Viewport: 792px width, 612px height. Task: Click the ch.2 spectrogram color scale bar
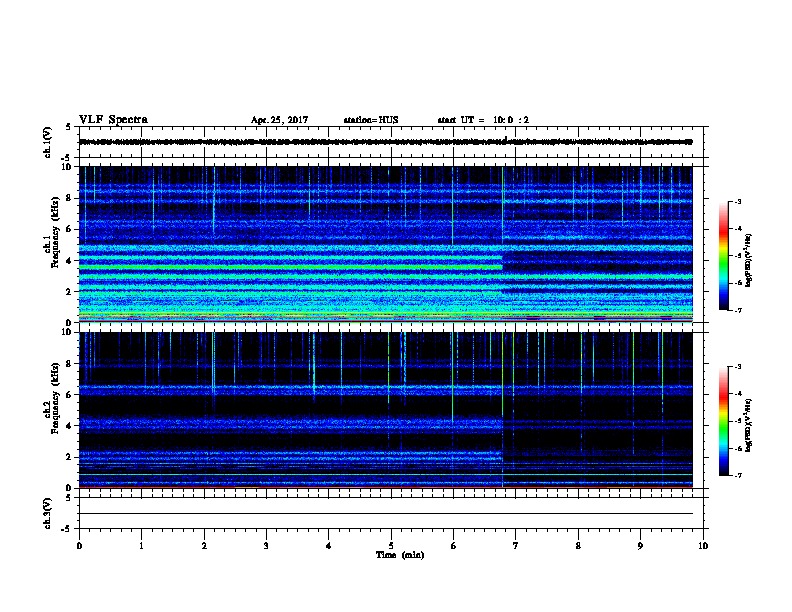coord(723,421)
